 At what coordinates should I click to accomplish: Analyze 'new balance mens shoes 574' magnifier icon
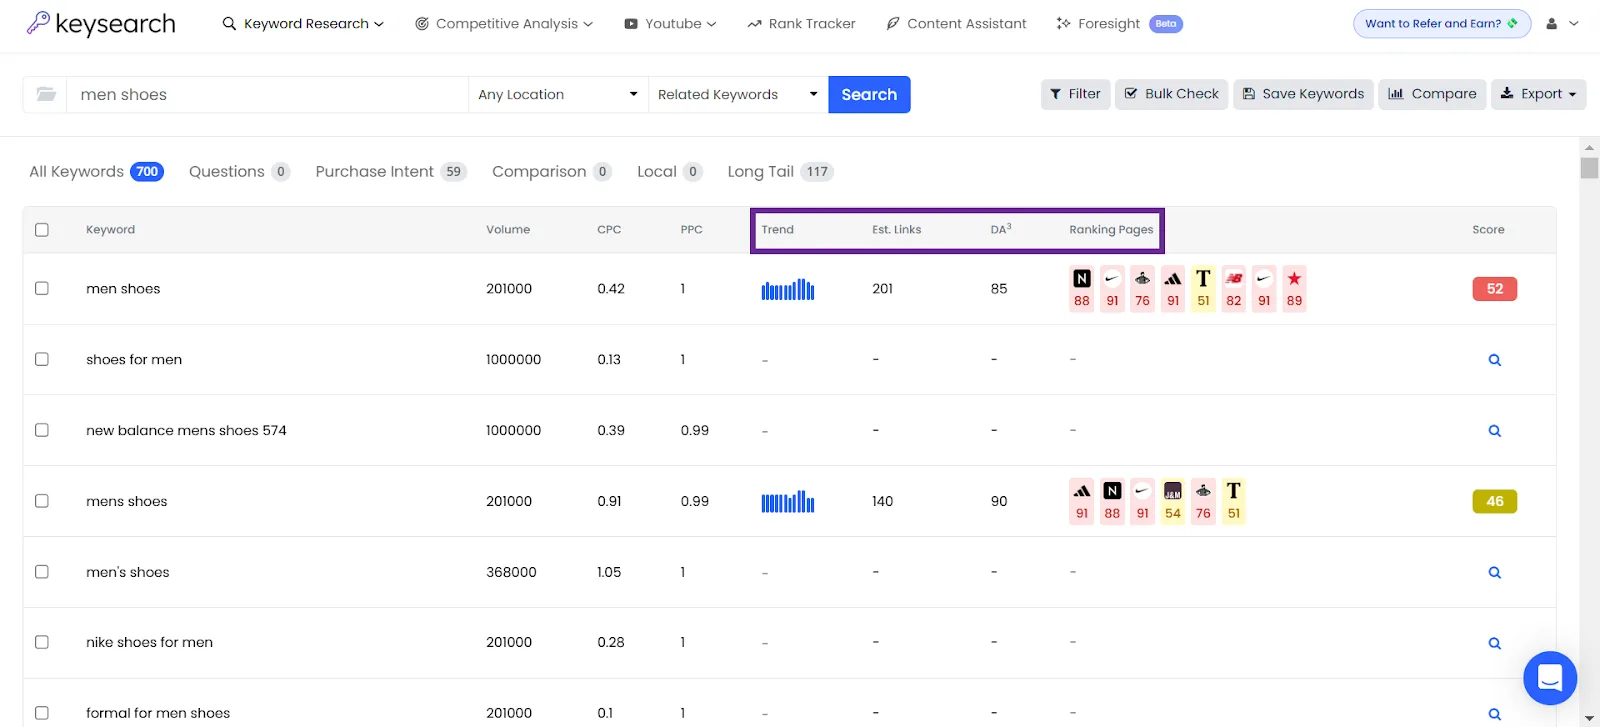(x=1494, y=431)
